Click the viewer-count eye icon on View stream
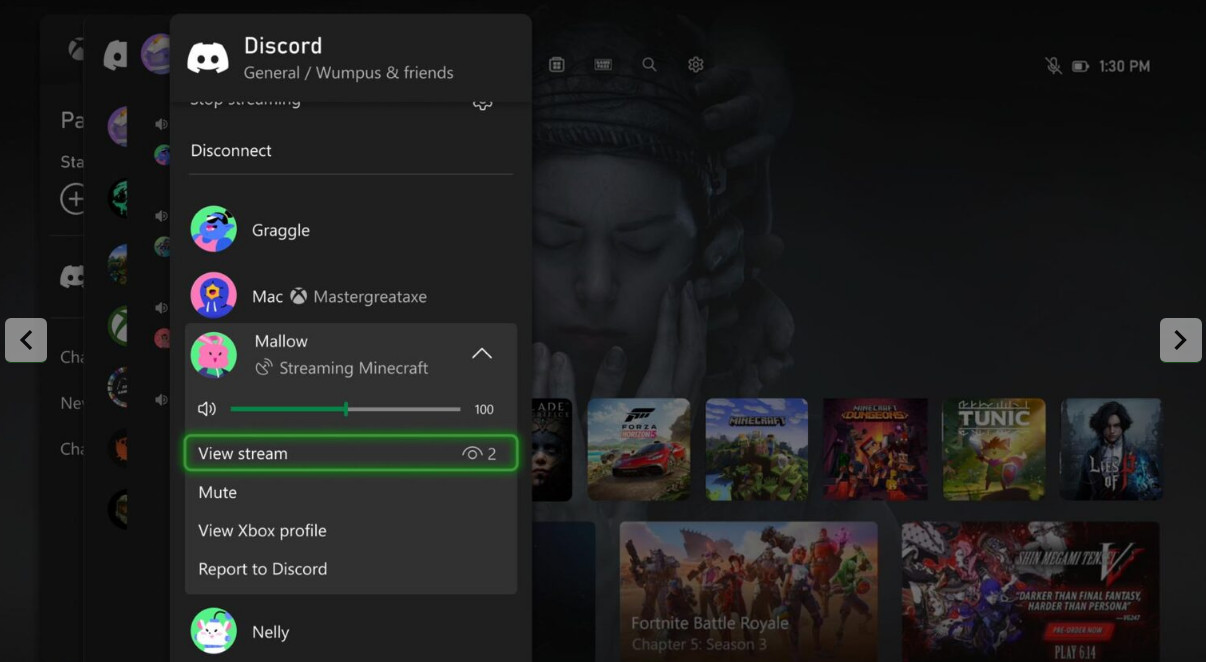 [x=472, y=454]
